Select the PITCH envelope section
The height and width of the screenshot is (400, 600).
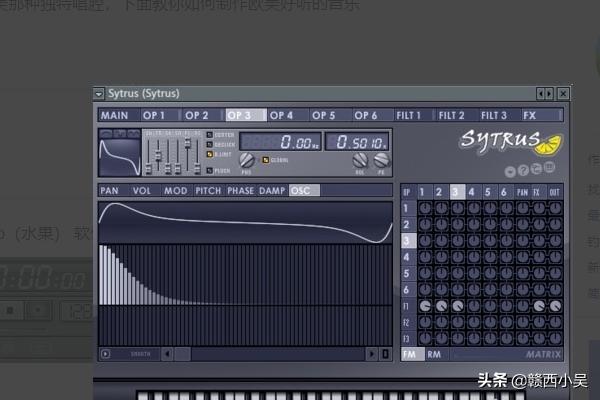208,190
